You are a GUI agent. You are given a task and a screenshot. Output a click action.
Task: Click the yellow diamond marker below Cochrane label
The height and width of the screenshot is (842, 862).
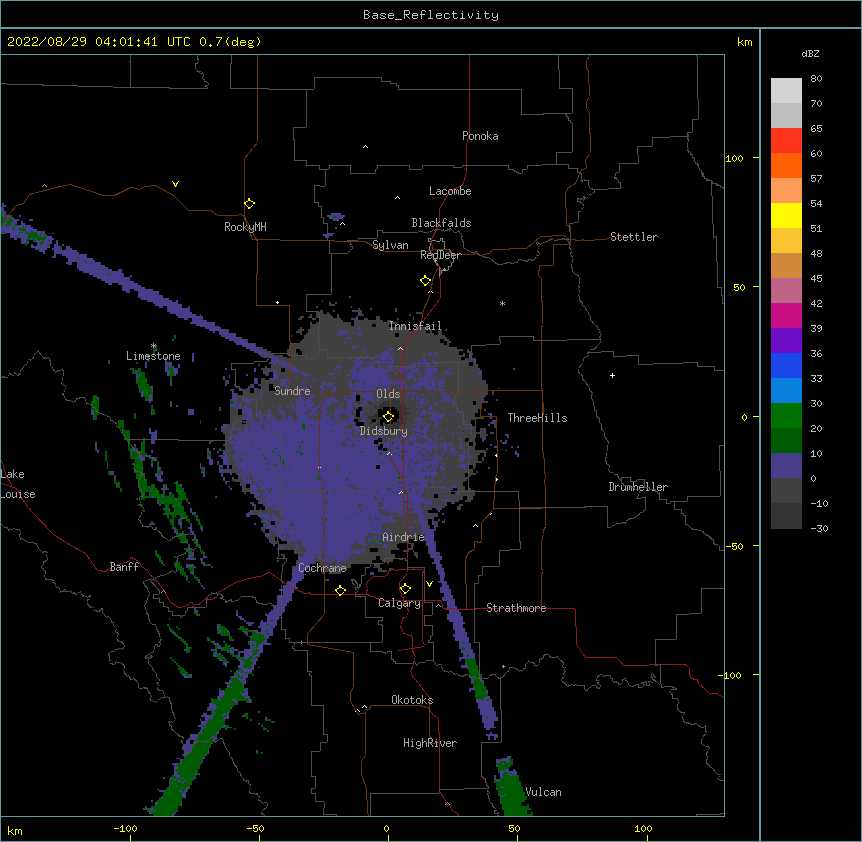340,590
